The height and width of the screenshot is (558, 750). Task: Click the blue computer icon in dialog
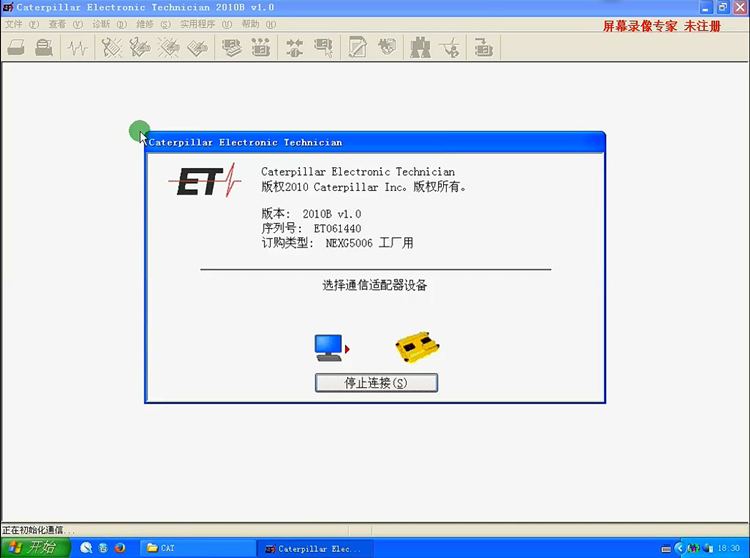click(x=329, y=348)
